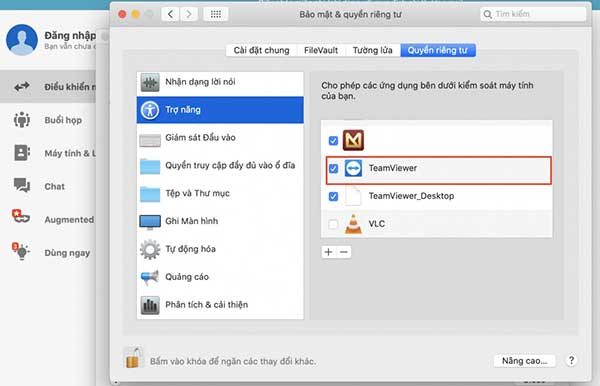Show all preferences grid button
This screenshot has width=600, height=386.
pos(215,14)
